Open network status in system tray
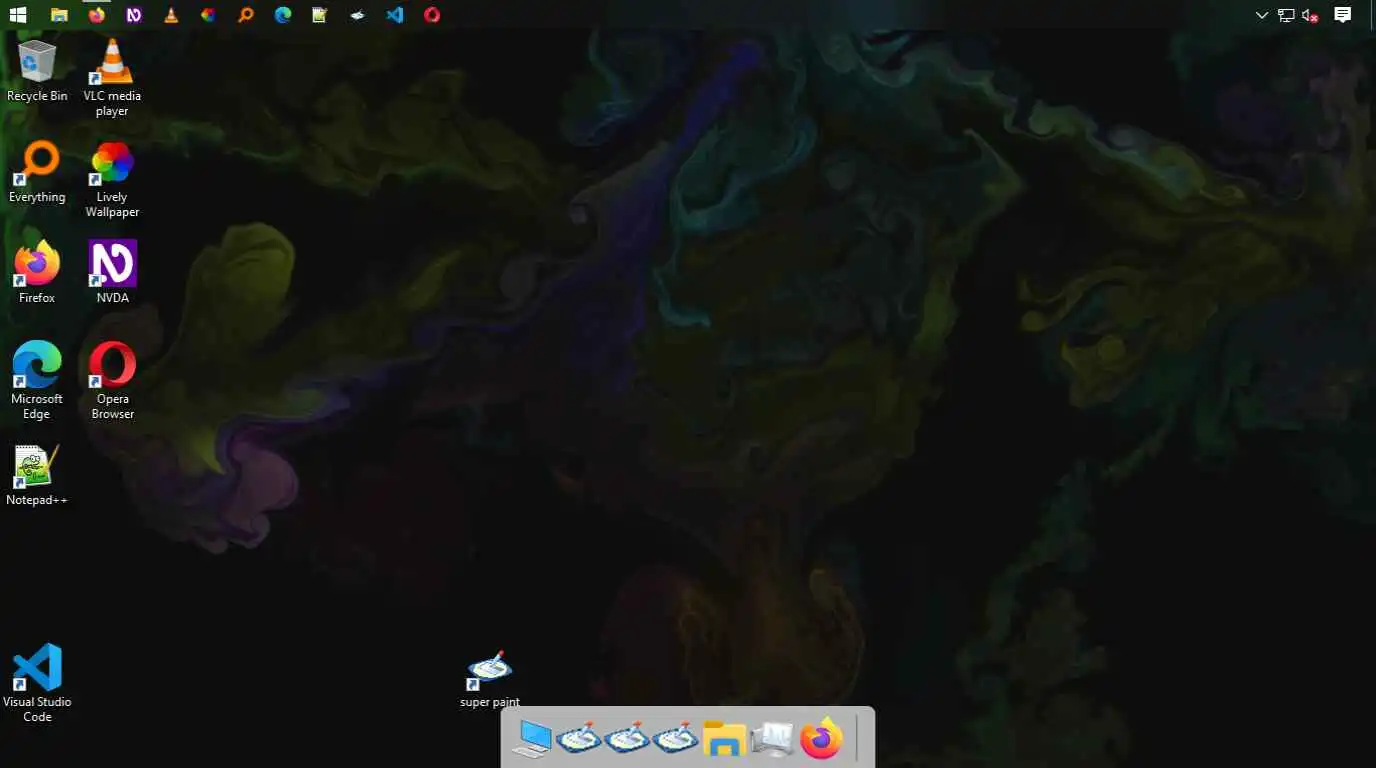Viewport: 1376px width, 768px height. [1286, 15]
